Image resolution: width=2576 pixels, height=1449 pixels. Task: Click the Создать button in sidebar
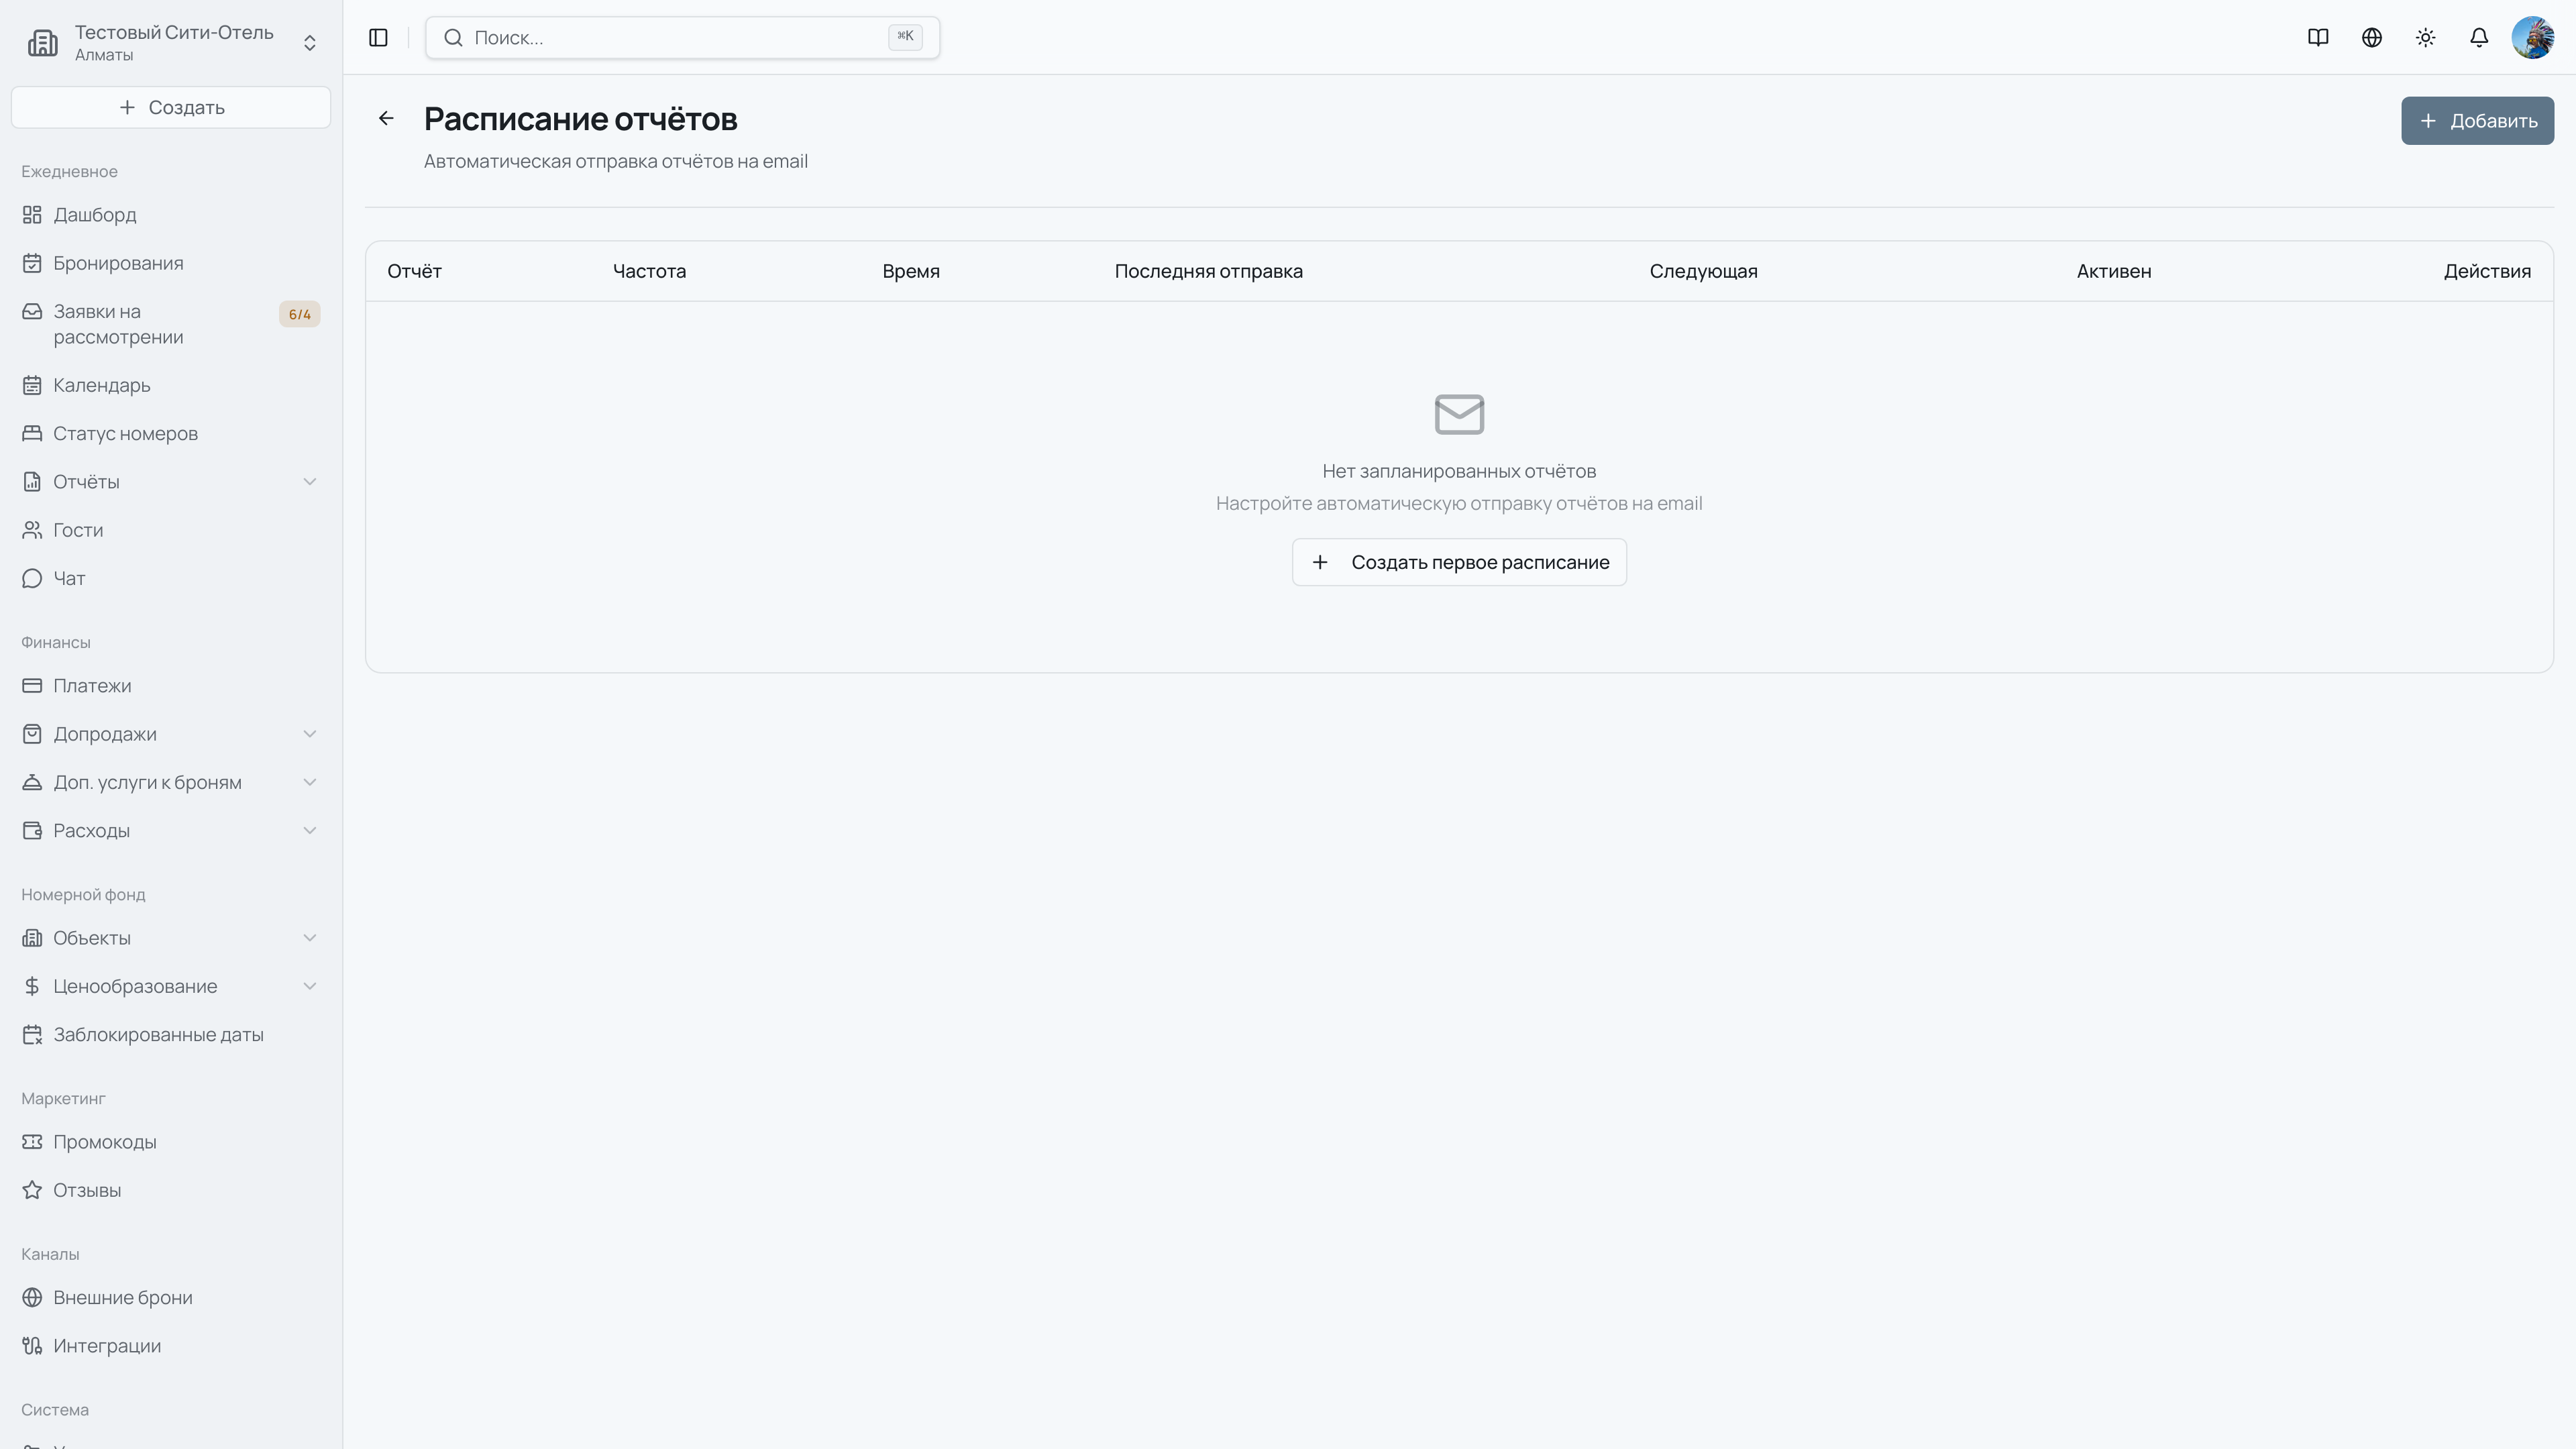click(x=171, y=107)
